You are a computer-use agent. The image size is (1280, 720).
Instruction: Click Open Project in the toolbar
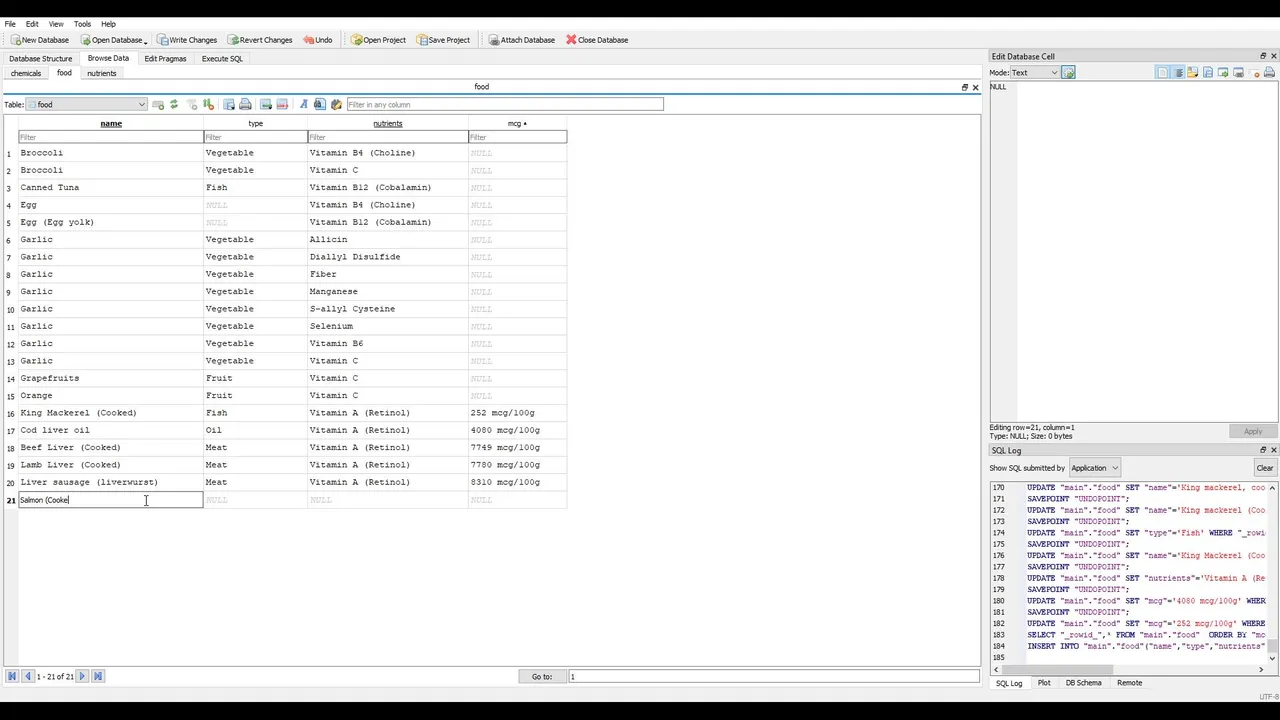(x=378, y=40)
